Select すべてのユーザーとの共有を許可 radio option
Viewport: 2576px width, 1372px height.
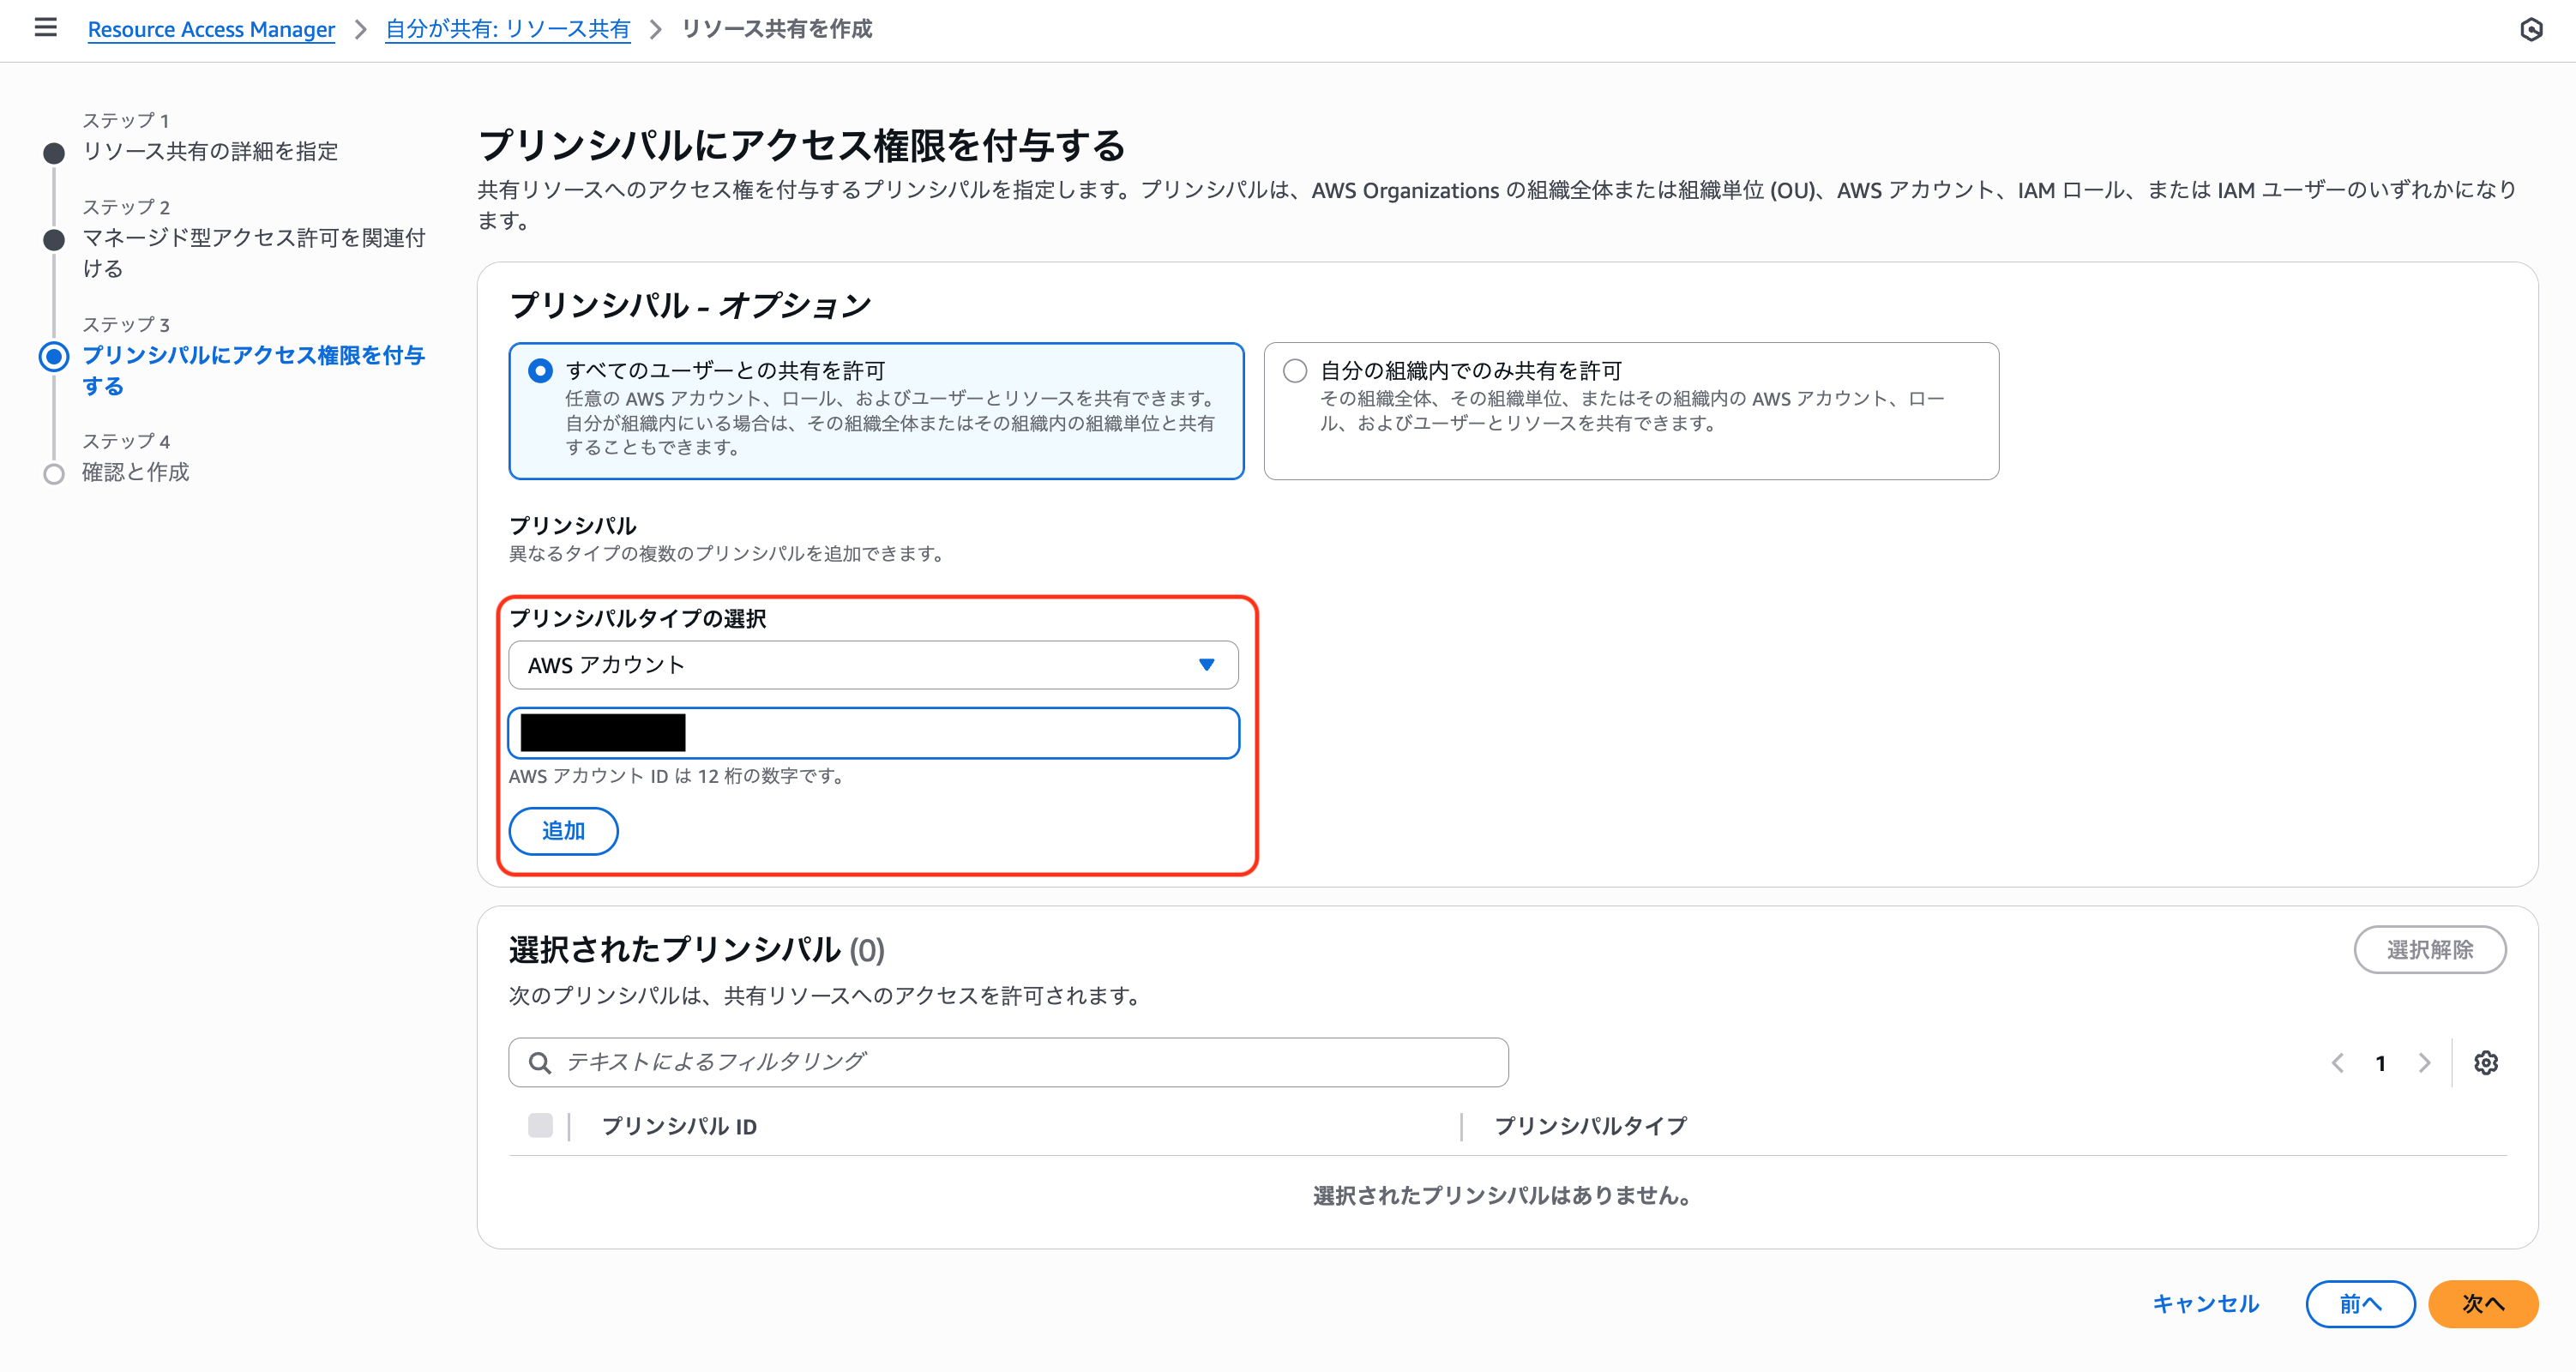click(539, 369)
